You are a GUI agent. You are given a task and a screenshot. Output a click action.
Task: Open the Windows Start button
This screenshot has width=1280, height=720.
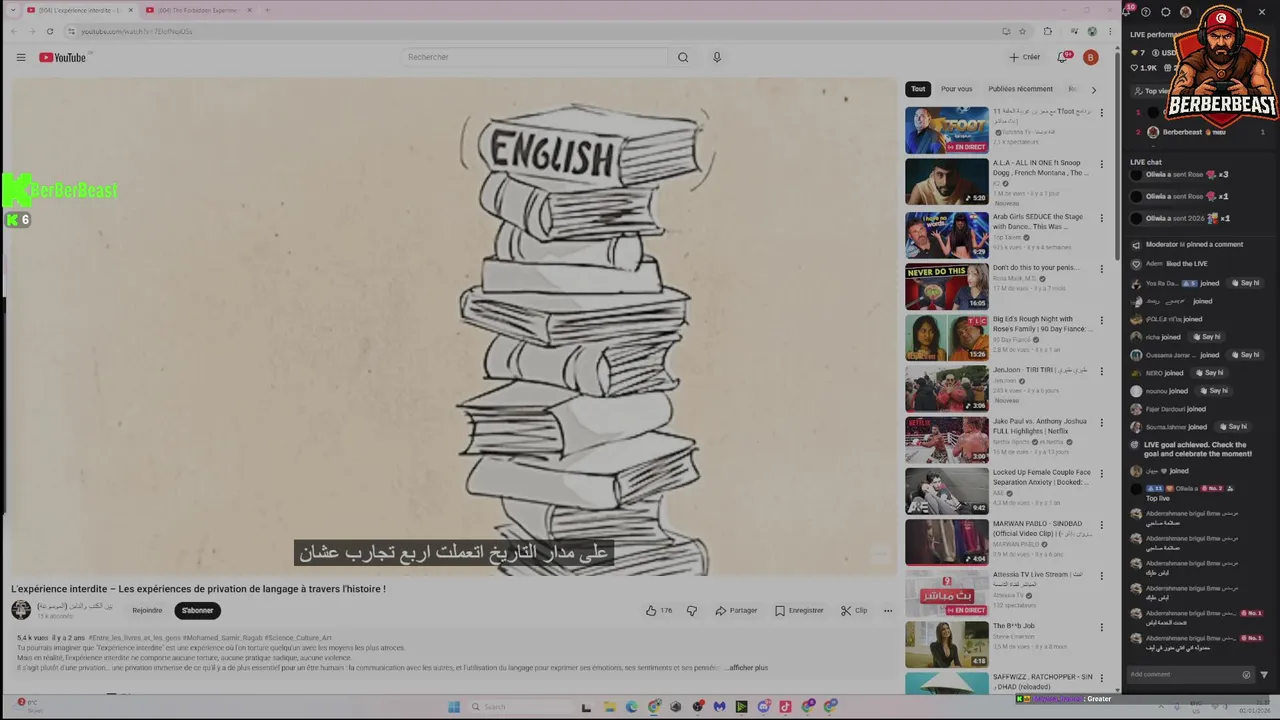point(453,707)
